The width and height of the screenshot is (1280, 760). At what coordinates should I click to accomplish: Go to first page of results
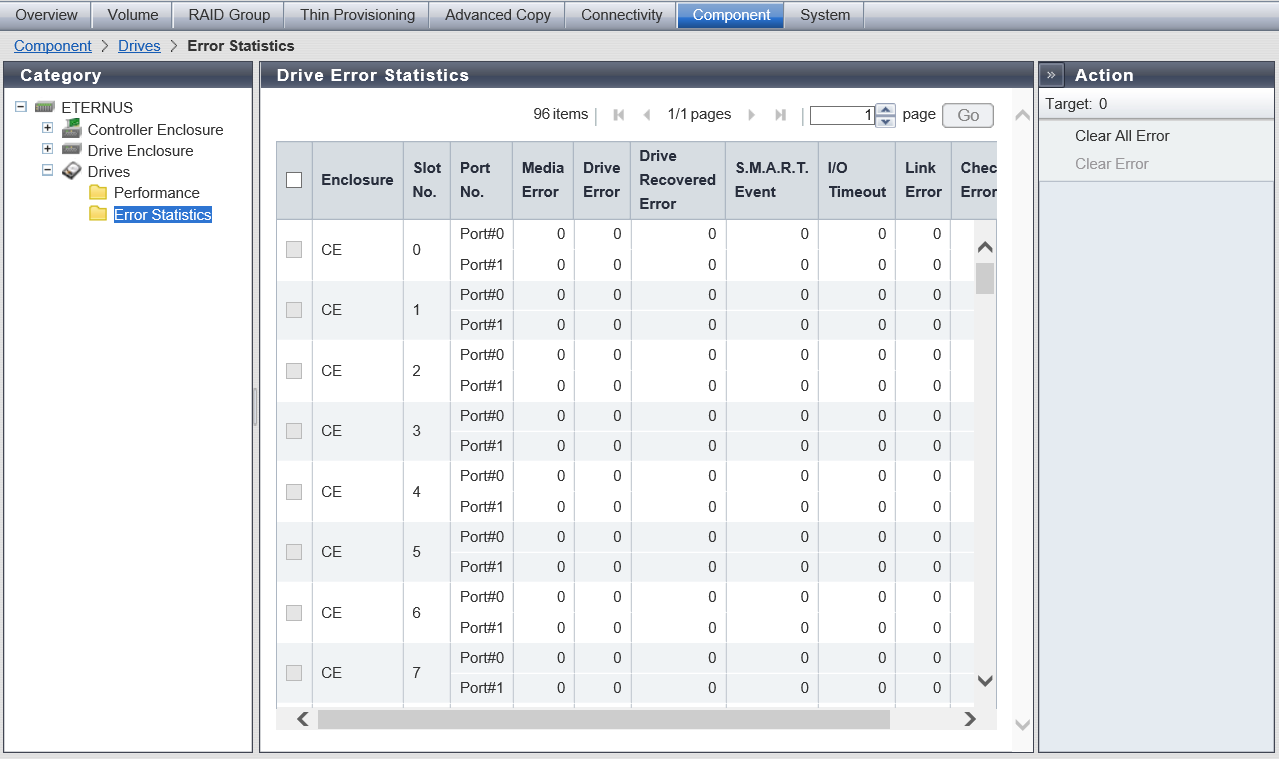(619, 115)
